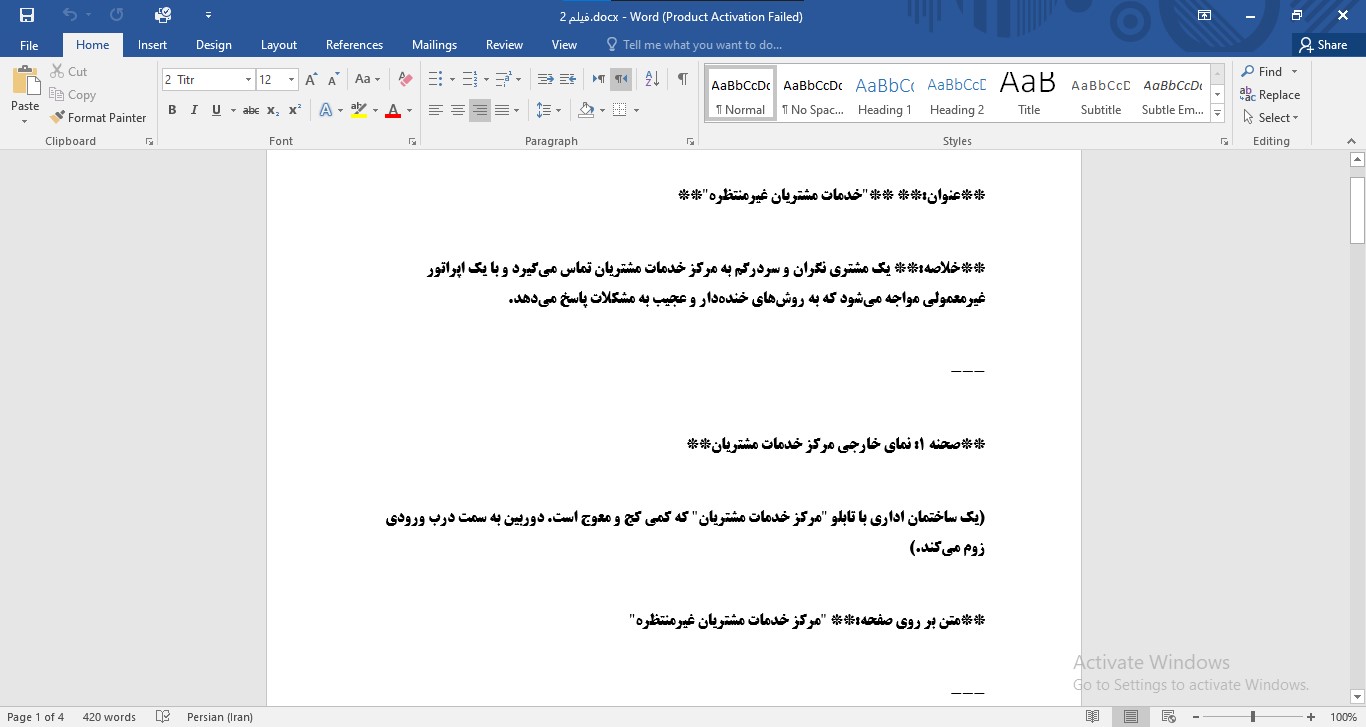The height and width of the screenshot is (727, 1366).
Task: Open the font name dropdown
Action: pyautogui.click(x=248, y=79)
